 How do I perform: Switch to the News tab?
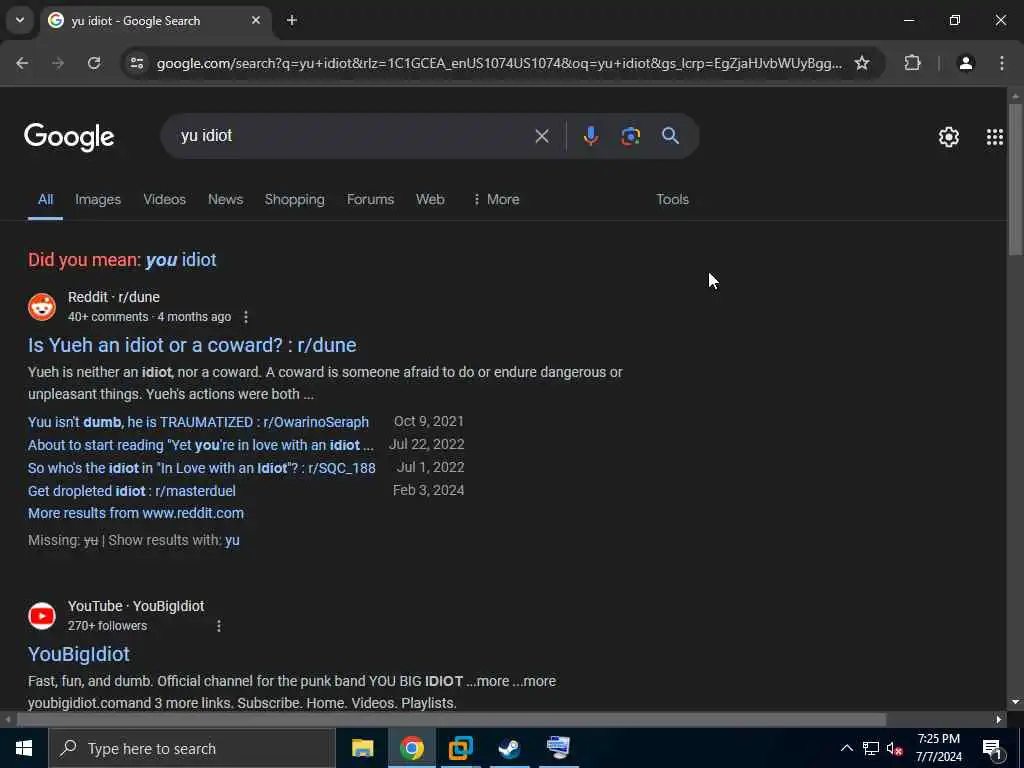225,199
